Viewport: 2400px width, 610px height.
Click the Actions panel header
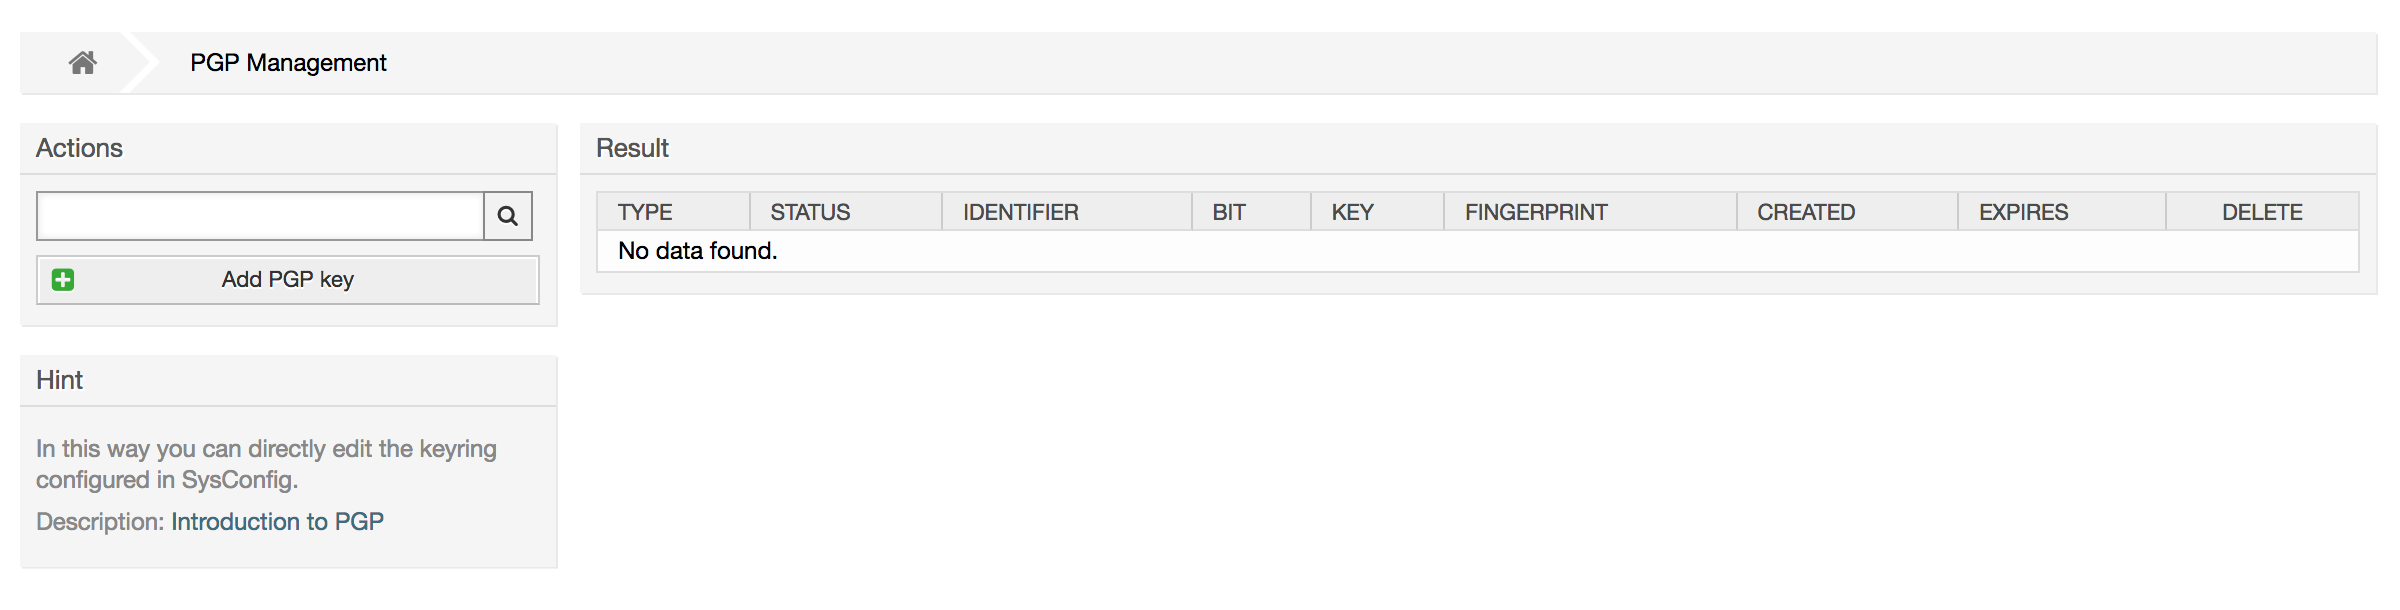pos(80,148)
